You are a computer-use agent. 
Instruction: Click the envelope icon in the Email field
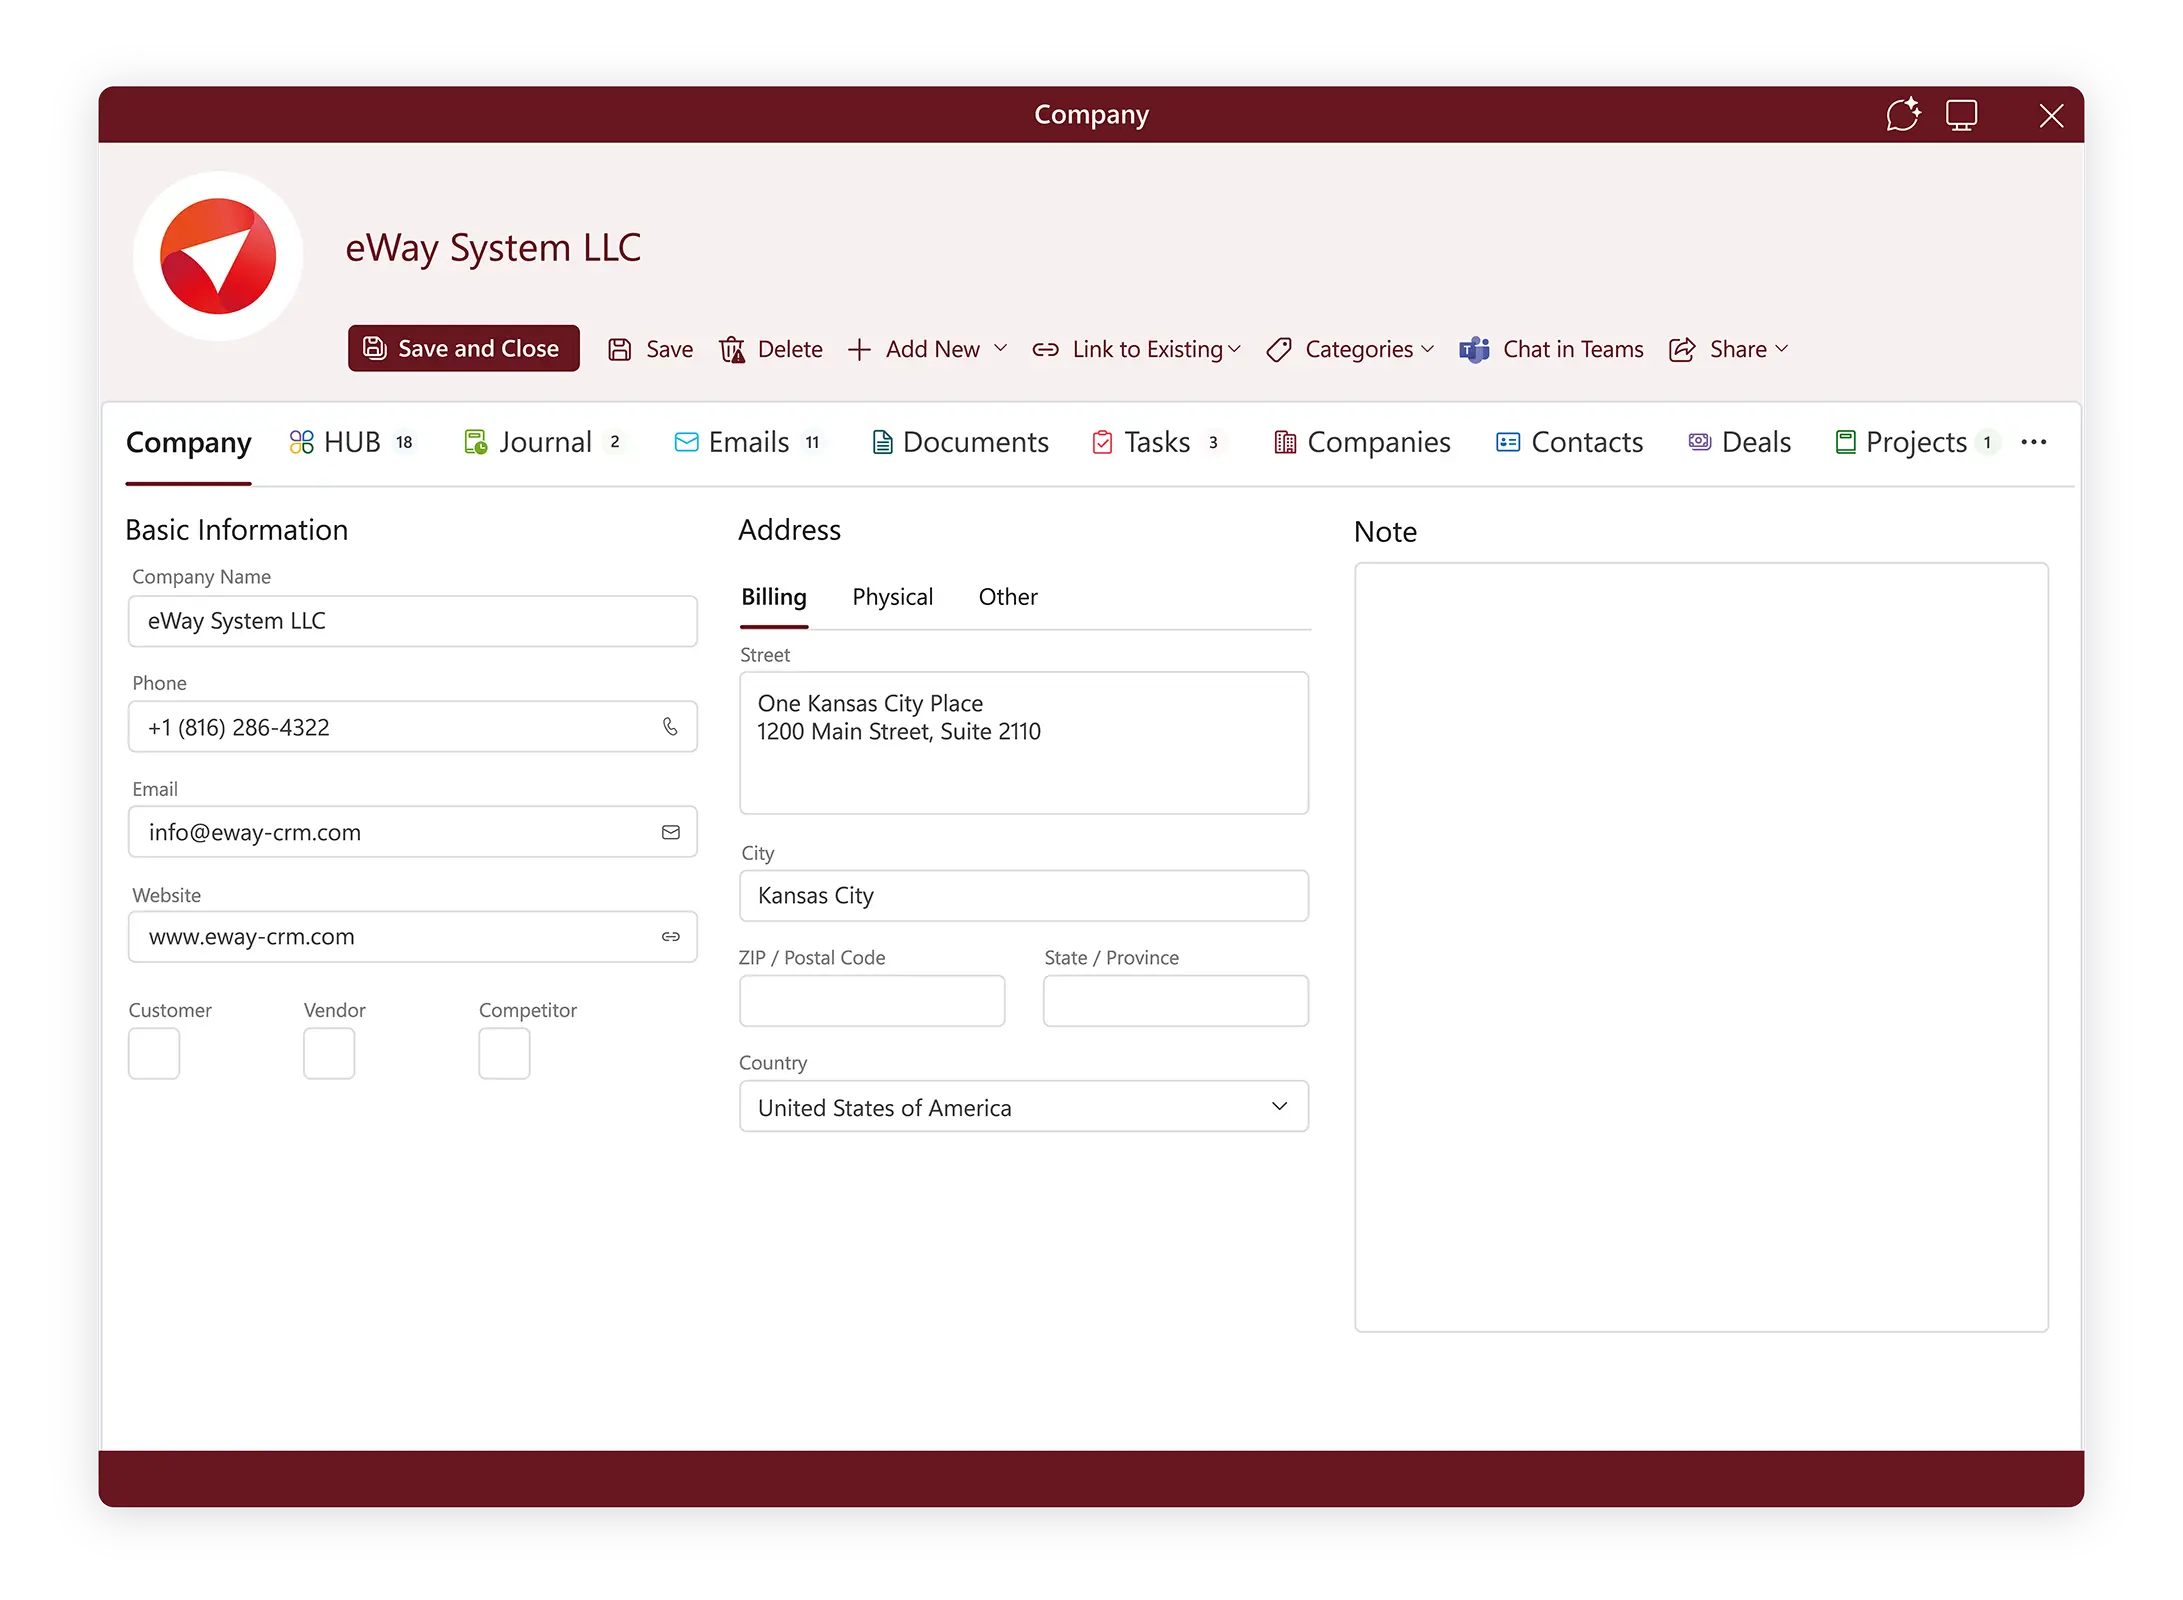coord(670,831)
